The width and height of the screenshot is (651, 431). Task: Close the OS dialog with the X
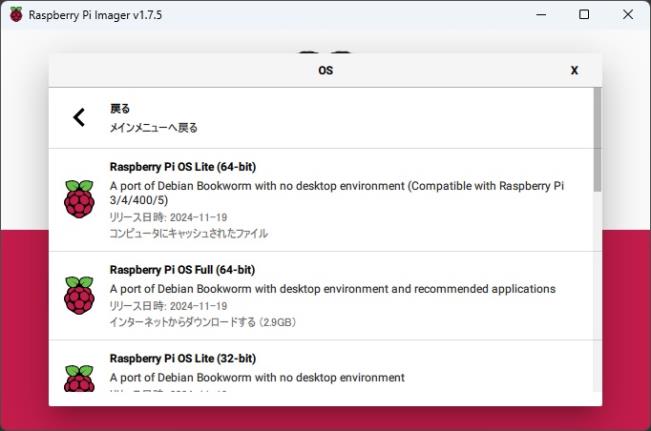tap(574, 70)
